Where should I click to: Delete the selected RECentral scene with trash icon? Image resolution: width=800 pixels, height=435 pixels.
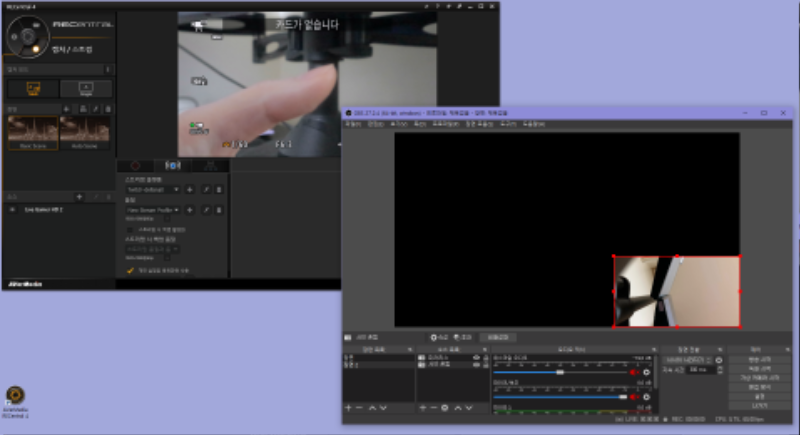click(108, 109)
